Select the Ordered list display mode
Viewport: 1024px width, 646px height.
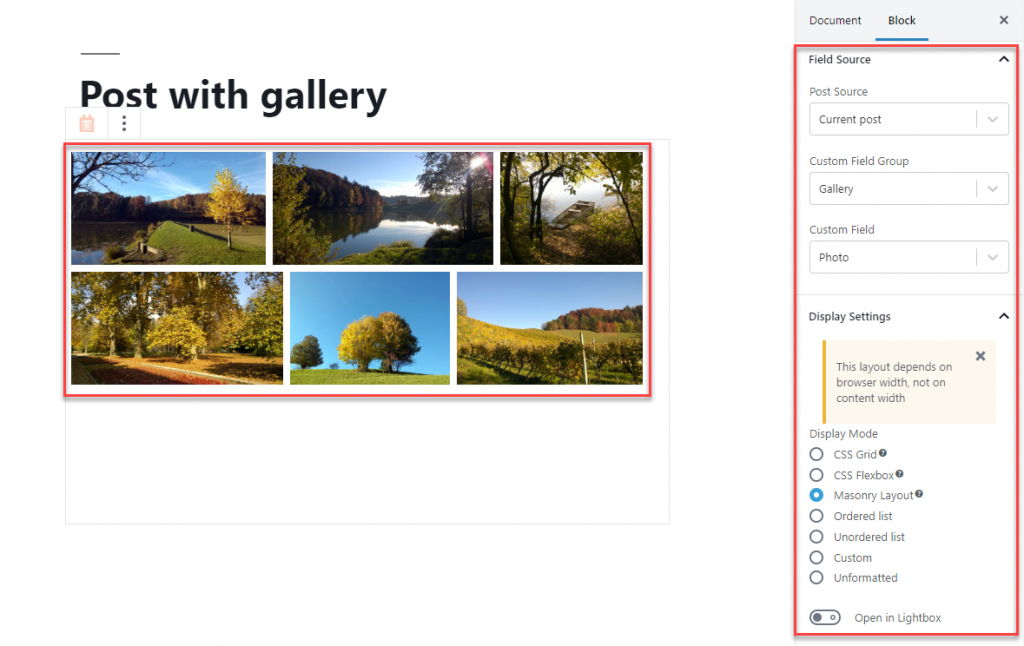[x=815, y=516]
